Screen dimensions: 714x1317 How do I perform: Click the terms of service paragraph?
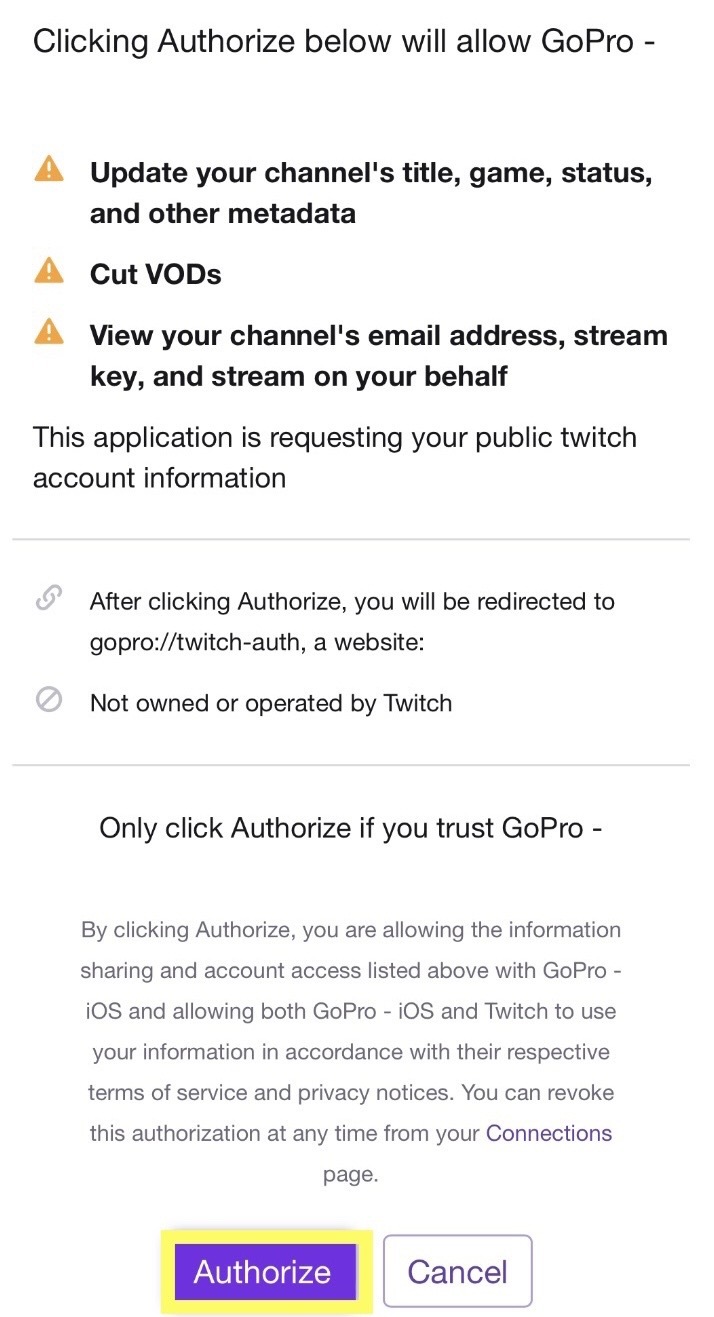(x=350, y=1050)
